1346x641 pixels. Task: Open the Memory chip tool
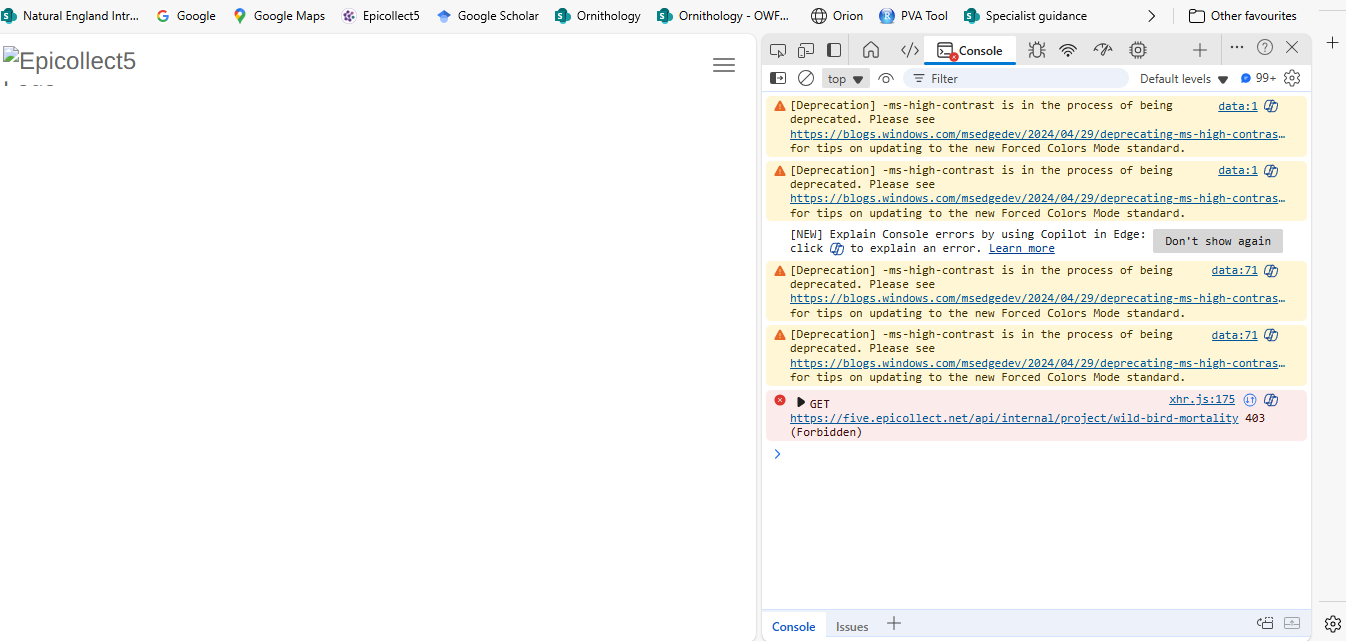pyautogui.click(x=1138, y=50)
